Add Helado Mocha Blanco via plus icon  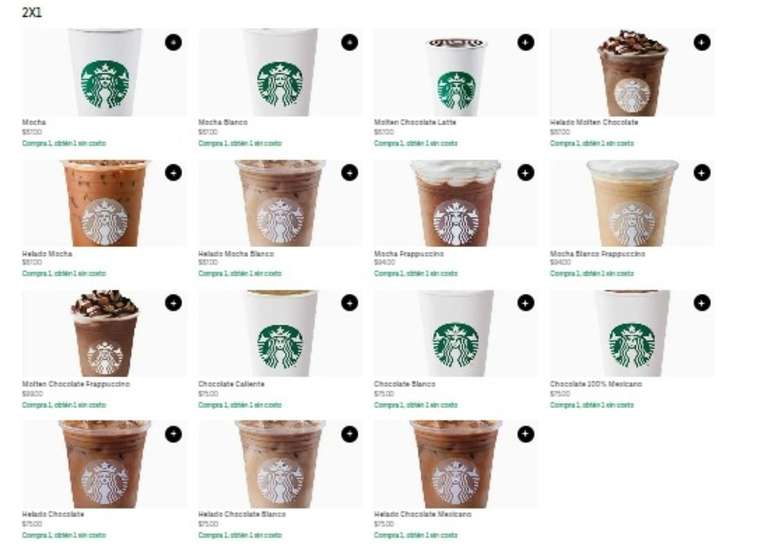pyautogui.click(x=349, y=172)
